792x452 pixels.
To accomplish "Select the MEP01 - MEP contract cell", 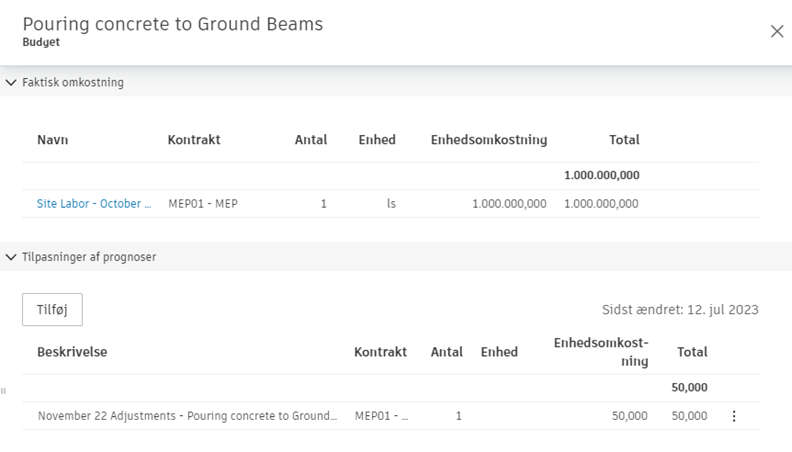I will tap(203, 204).
